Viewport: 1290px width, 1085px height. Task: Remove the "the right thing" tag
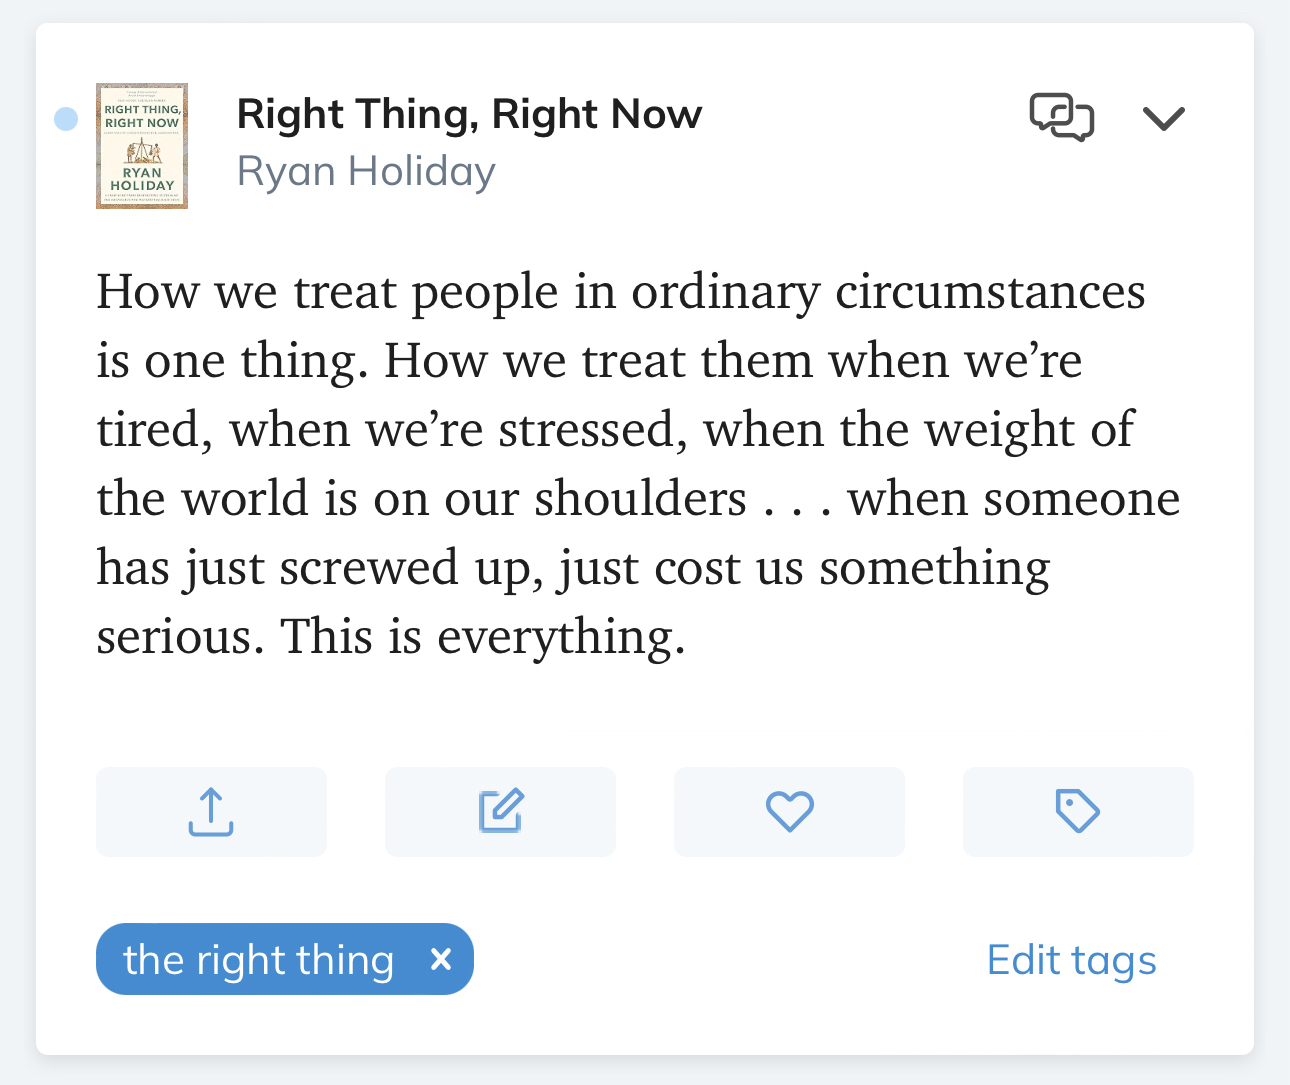[x=441, y=960]
